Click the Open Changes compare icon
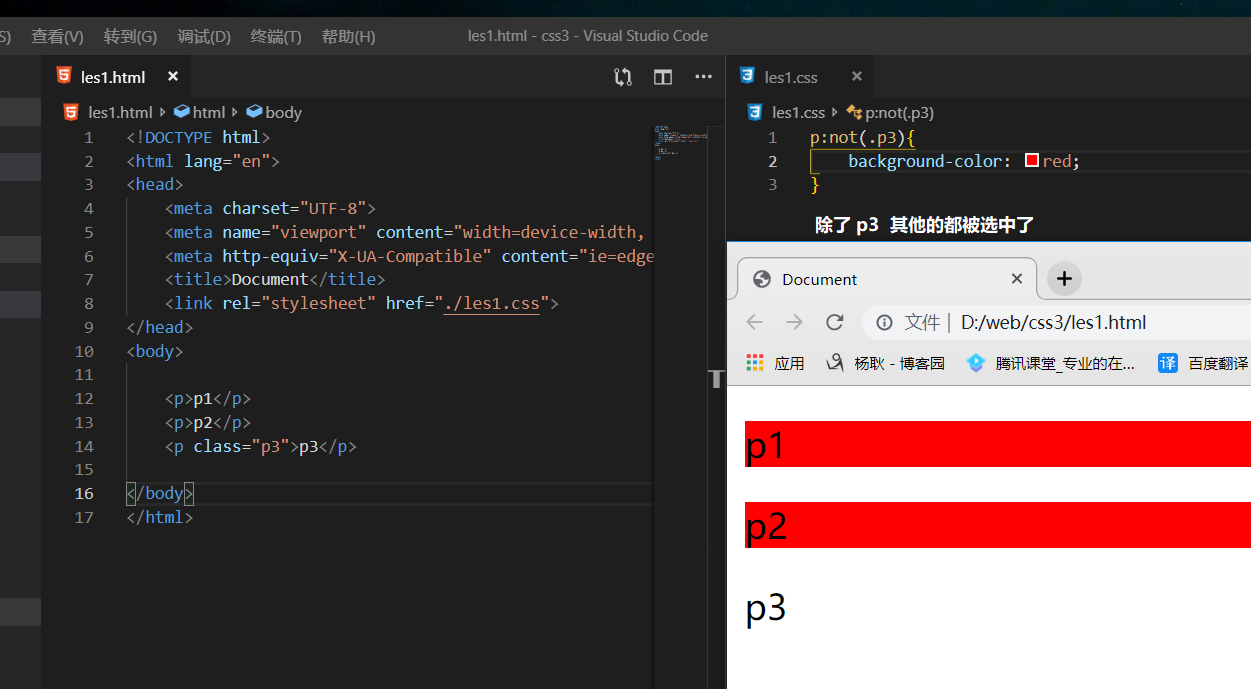Viewport: 1251px width, 689px height. (x=623, y=77)
